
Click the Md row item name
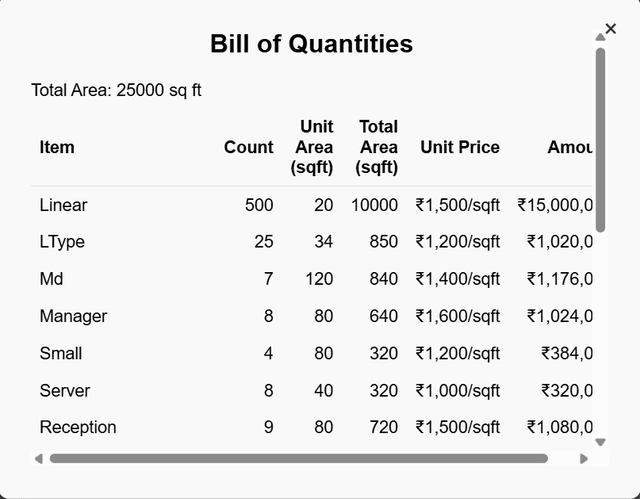point(51,279)
